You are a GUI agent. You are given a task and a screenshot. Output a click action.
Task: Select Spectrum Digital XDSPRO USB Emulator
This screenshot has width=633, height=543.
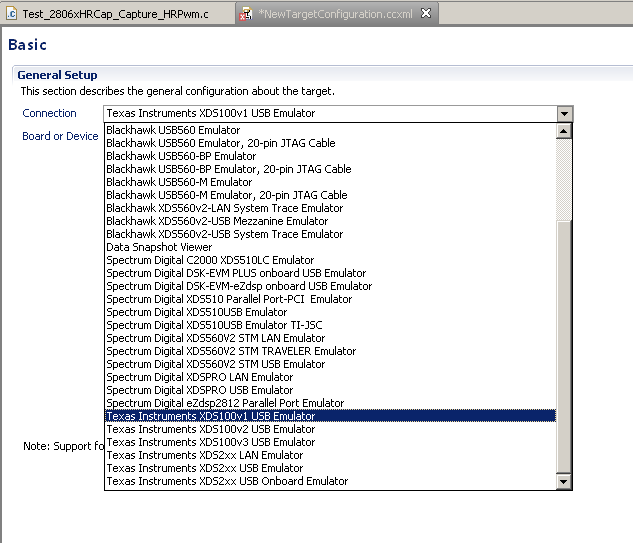[x=330, y=390]
